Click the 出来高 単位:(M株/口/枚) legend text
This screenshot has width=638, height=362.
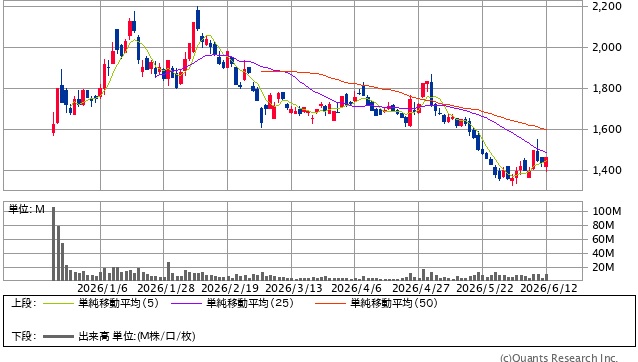click(x=137, y=336)
